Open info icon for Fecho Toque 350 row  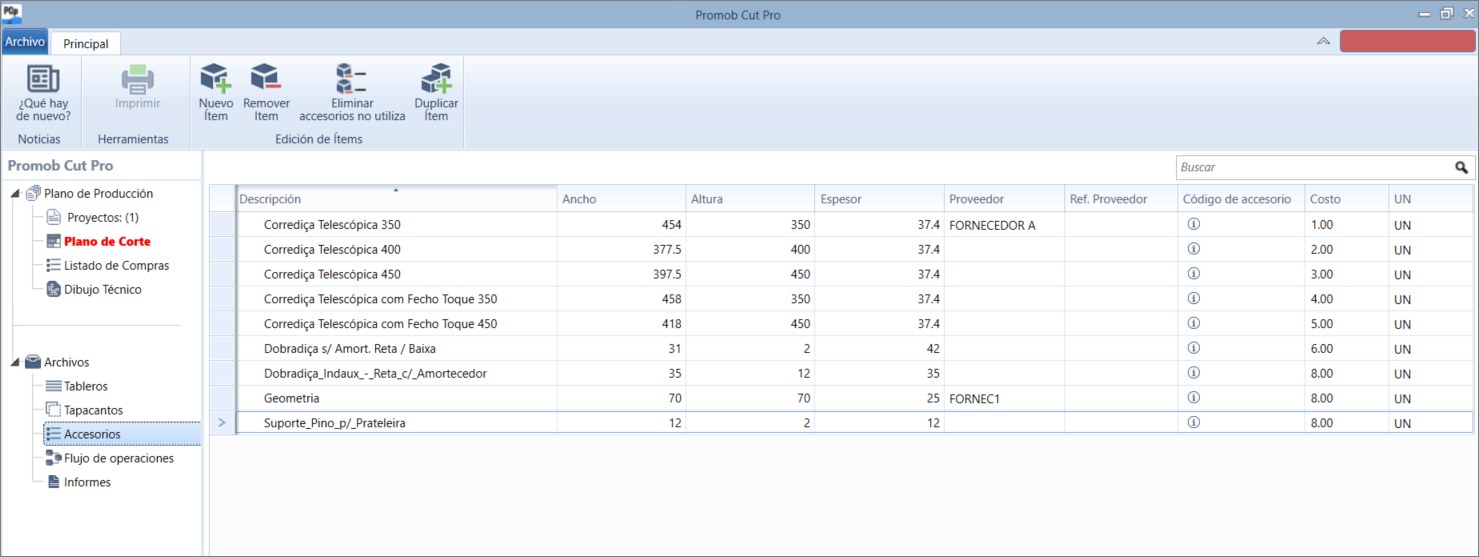click(1193, 298)
